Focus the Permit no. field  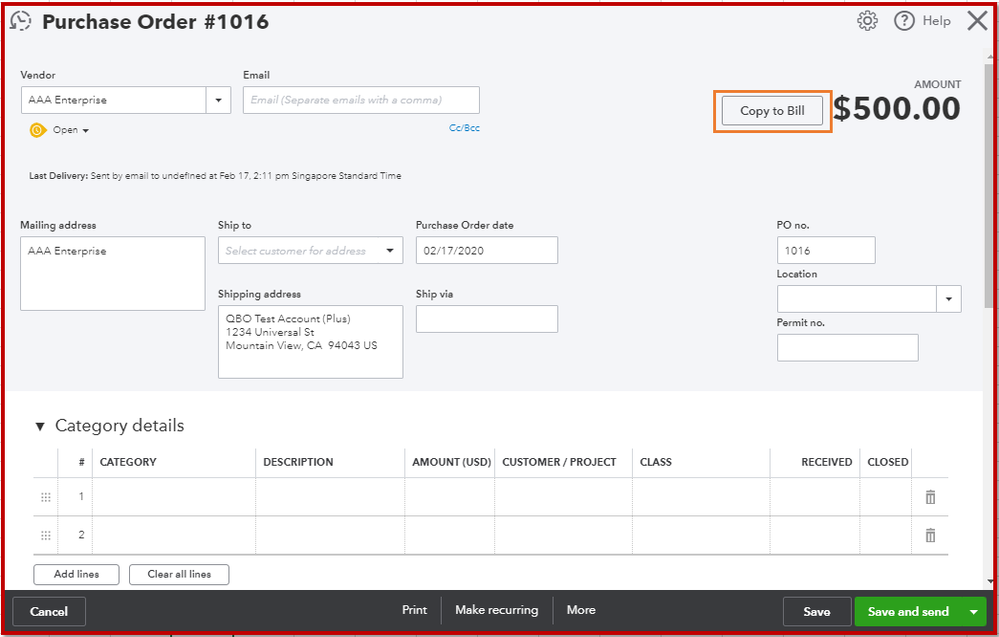point(847,348)
